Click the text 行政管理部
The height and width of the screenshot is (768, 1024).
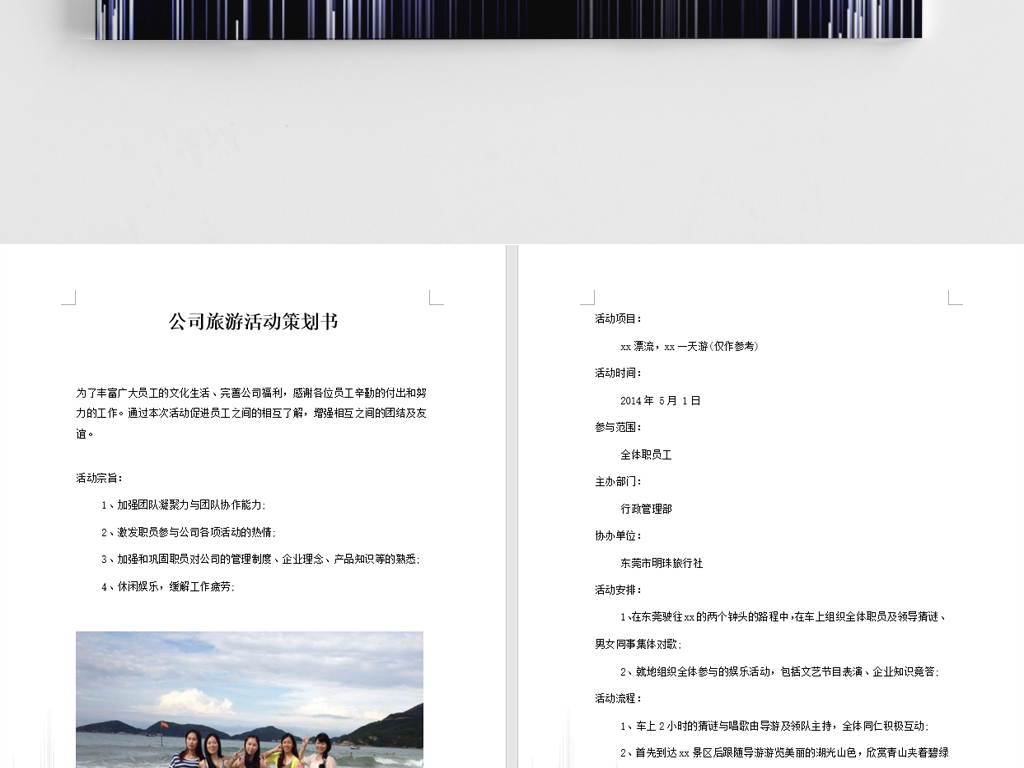pyautogui.click(x=647, y=508)
